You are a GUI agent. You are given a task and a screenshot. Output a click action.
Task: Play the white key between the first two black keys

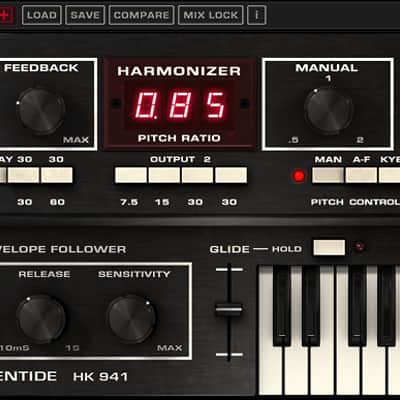297,370
